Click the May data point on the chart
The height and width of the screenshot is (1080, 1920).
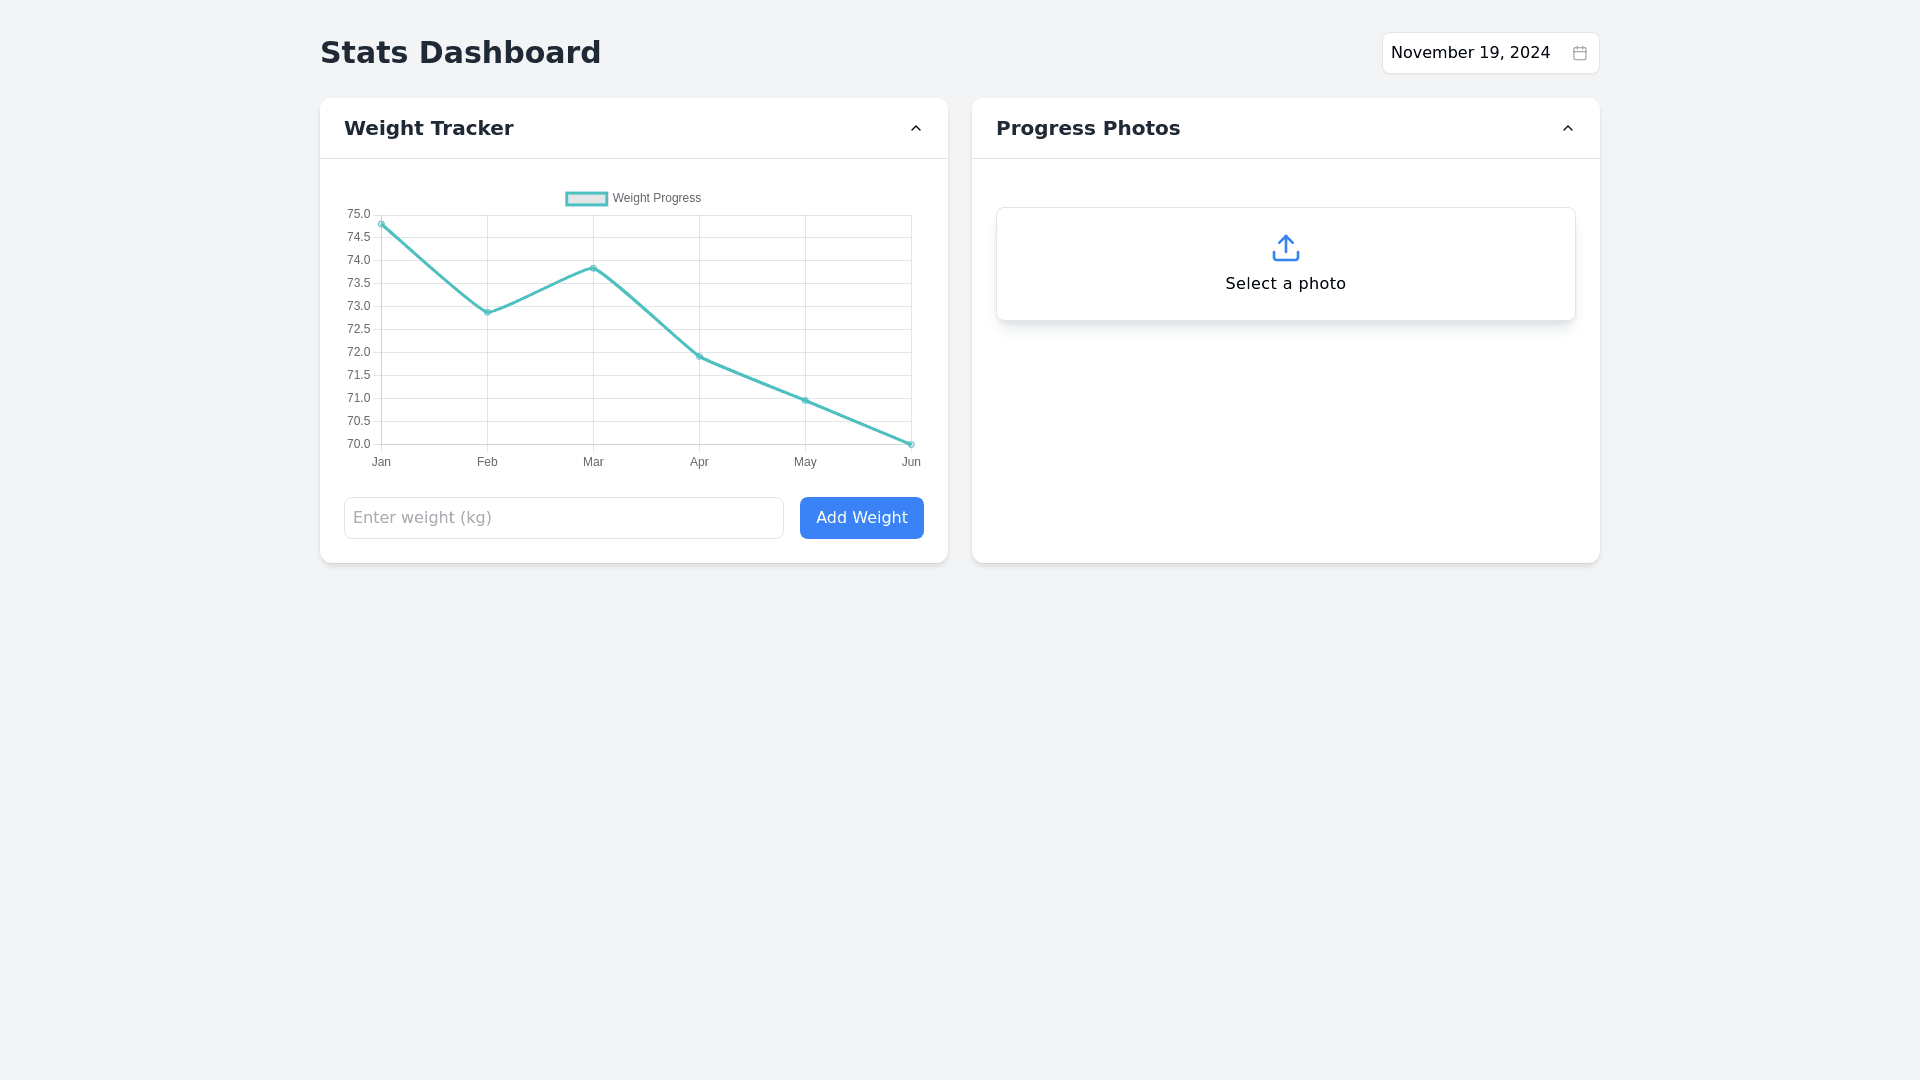[805, 401]
